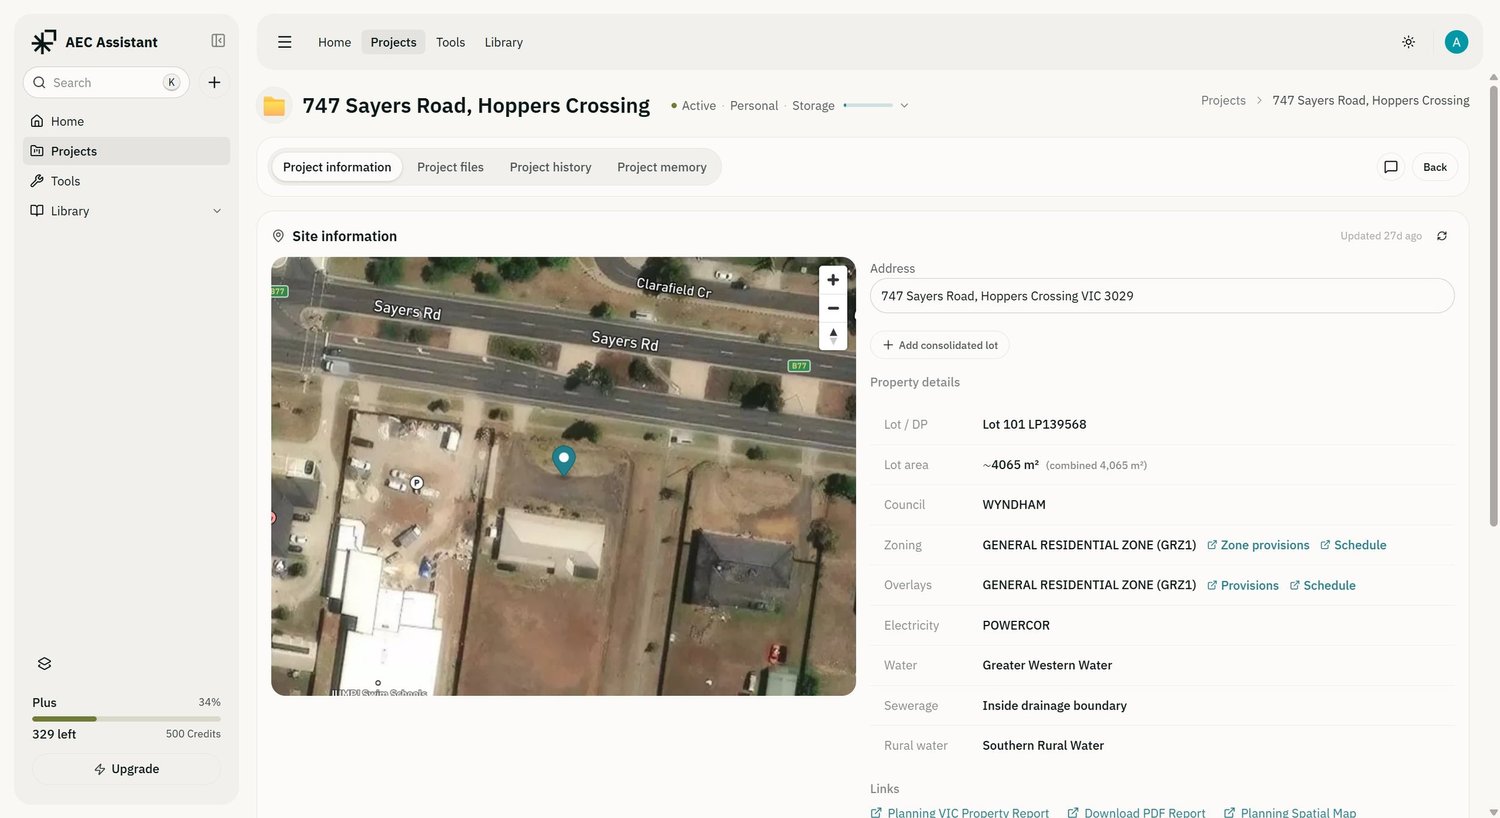Screen dimensions: 1500x818
Task: Expand the Library sidebar chevron
Action: click(217, 211)
